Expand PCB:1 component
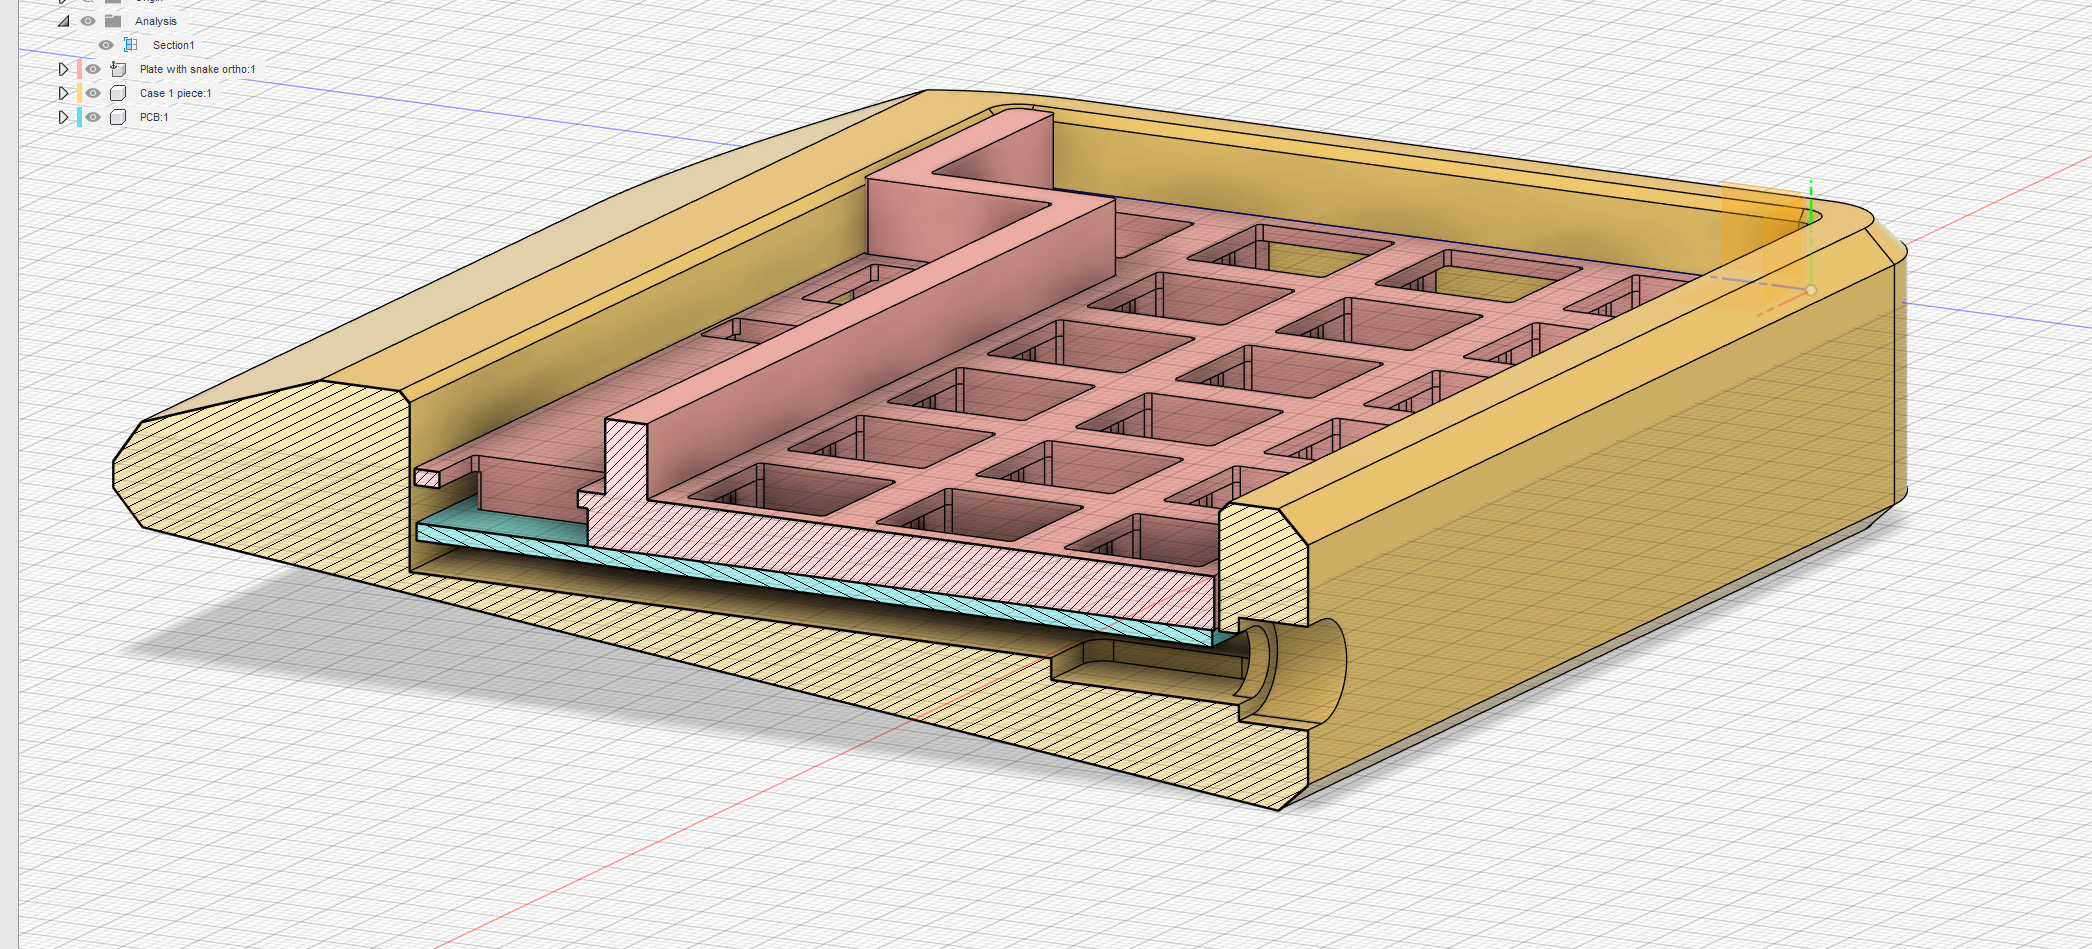This screenshot has height=949, width=2092. [63, 117]
